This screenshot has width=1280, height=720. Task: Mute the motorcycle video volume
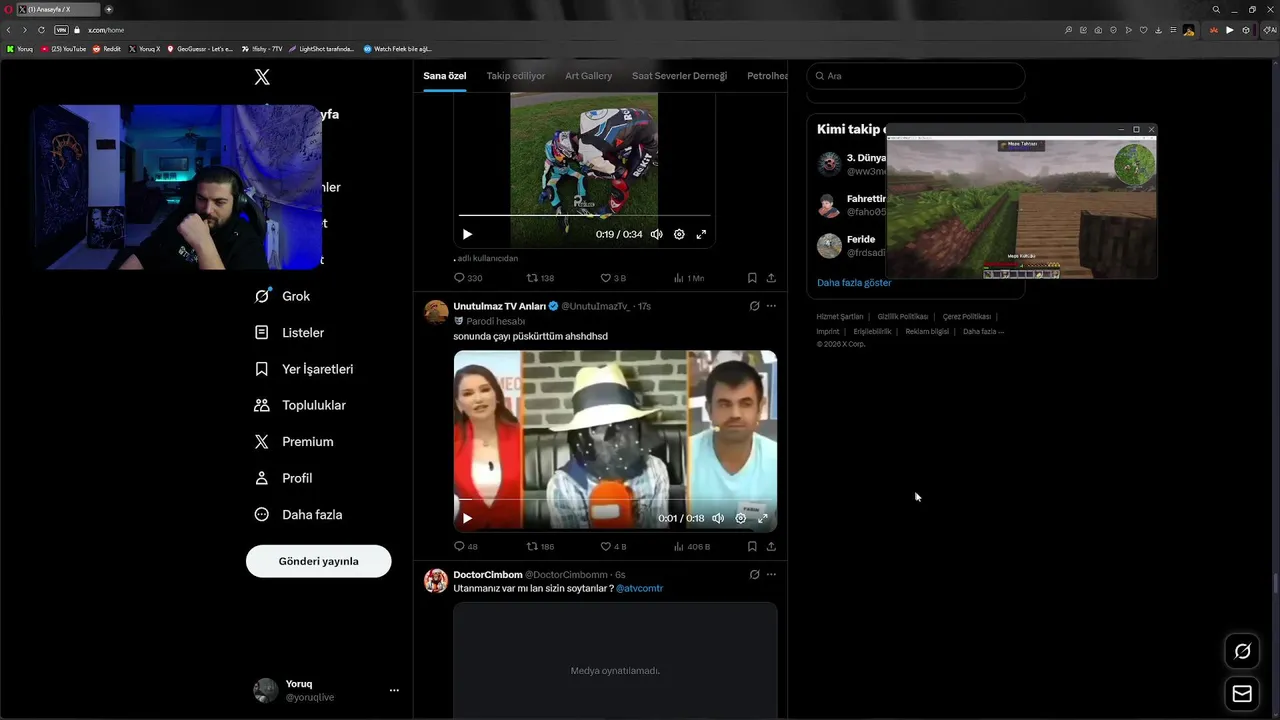(656, 234)
